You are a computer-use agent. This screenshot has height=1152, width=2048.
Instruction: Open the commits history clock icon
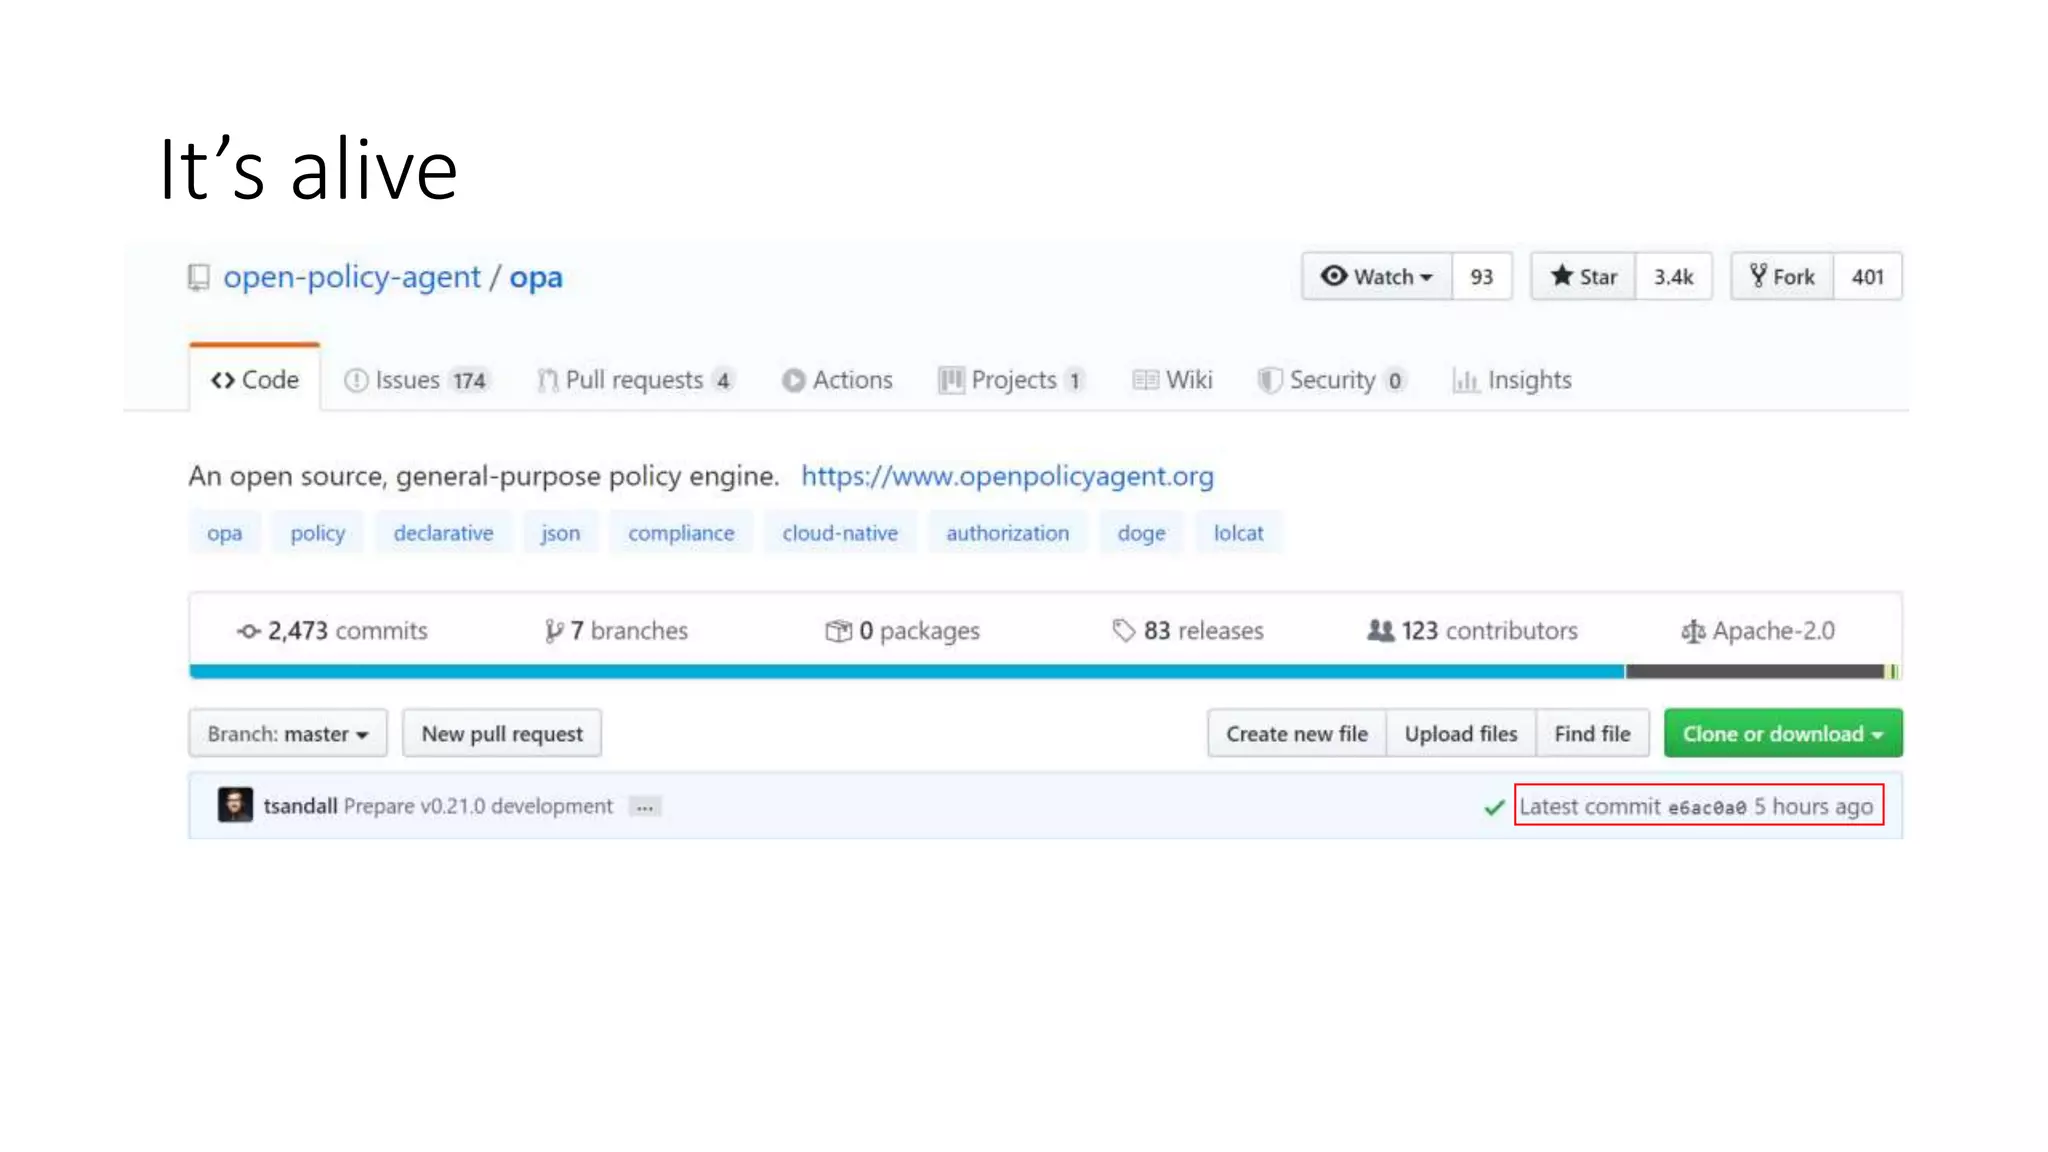coord(248,631)
